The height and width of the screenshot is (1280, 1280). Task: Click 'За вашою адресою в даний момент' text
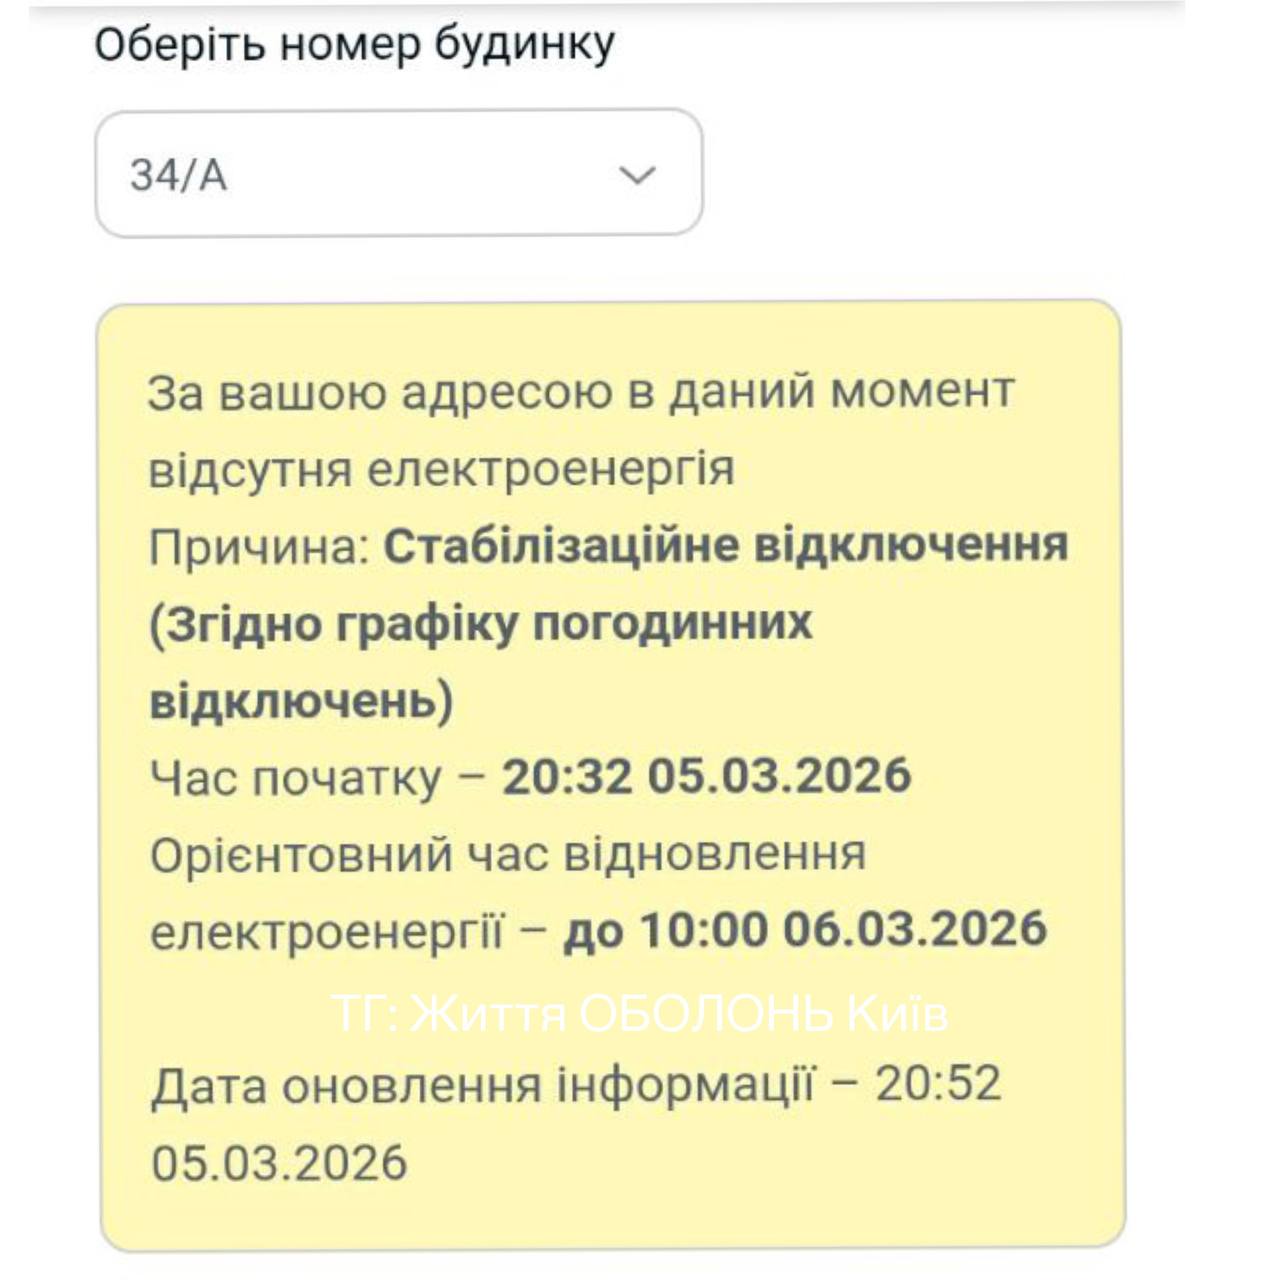click(x=581, y=391)
